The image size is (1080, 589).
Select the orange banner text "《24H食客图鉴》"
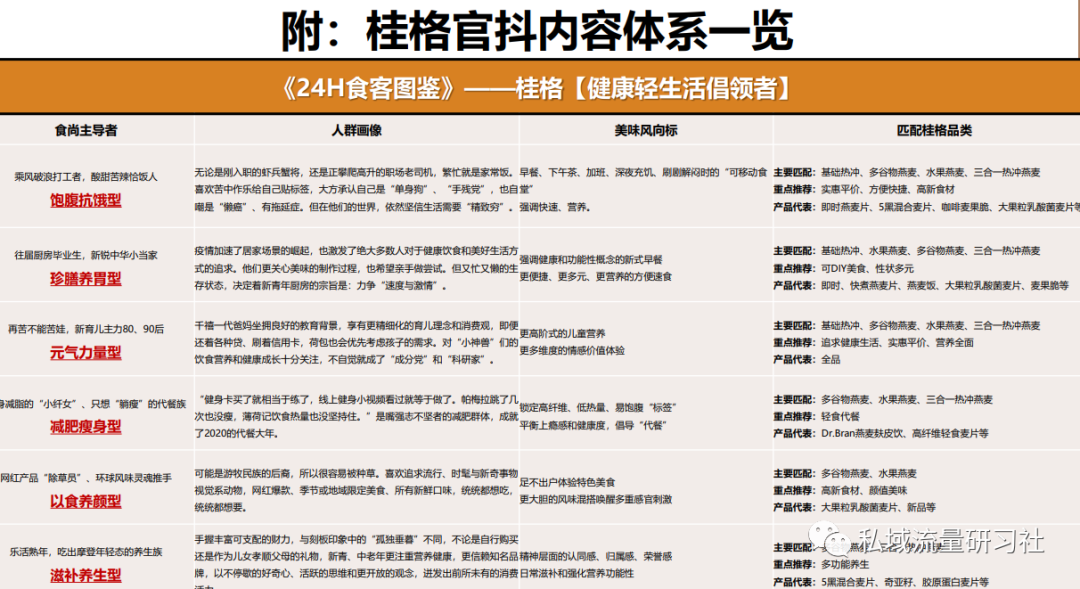[x=368, y=88]
